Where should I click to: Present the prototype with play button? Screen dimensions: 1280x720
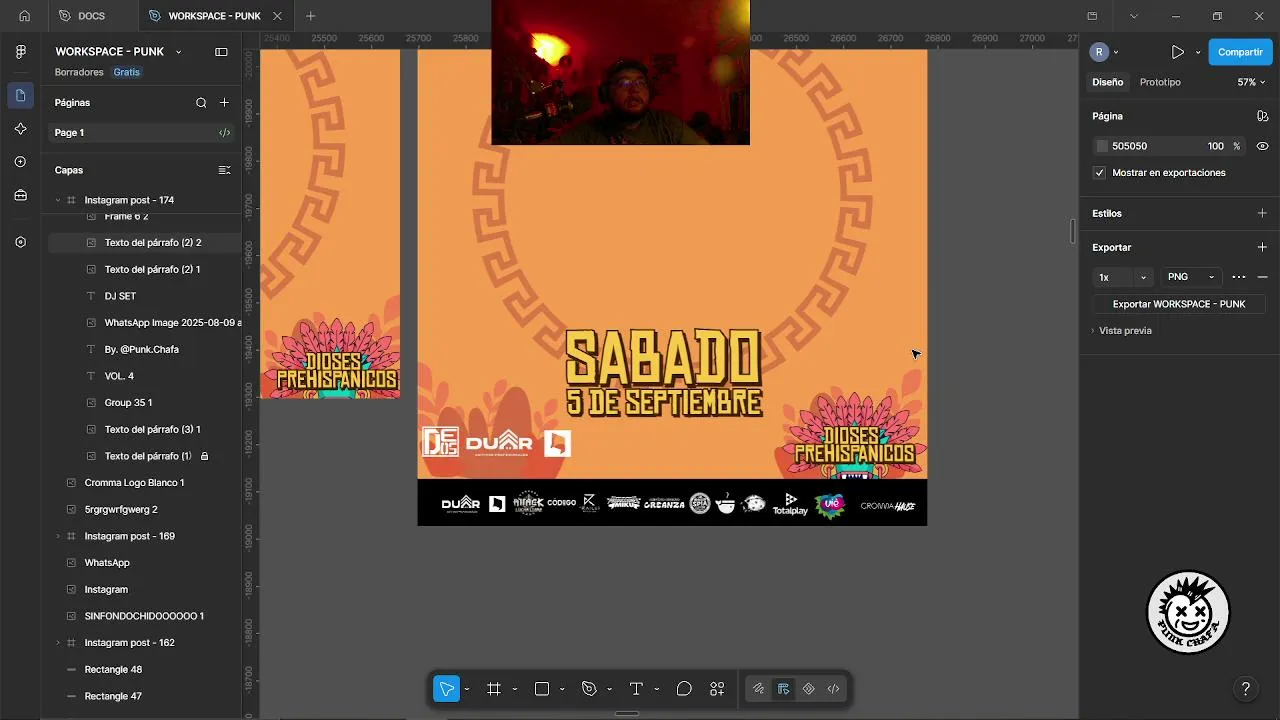pyautogui.click(x=1177, y=52)
